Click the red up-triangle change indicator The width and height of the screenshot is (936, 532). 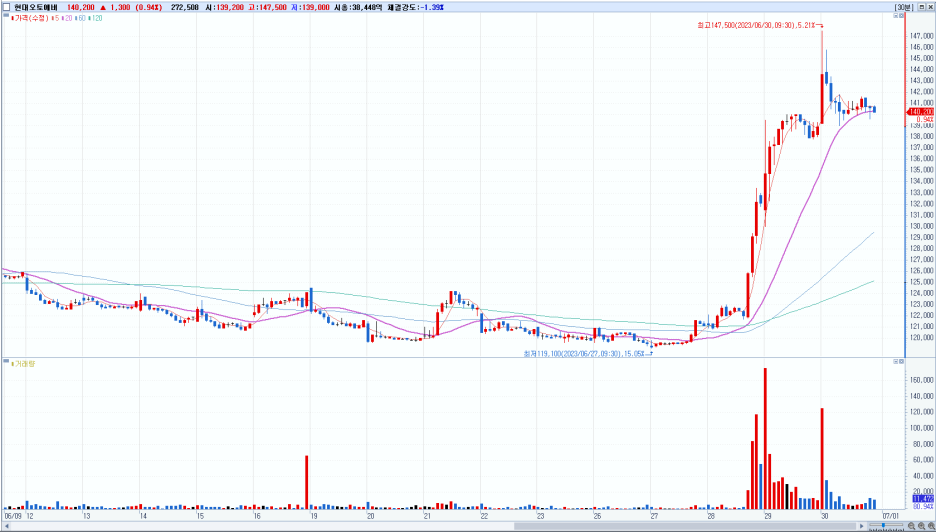tap(103, 8)
